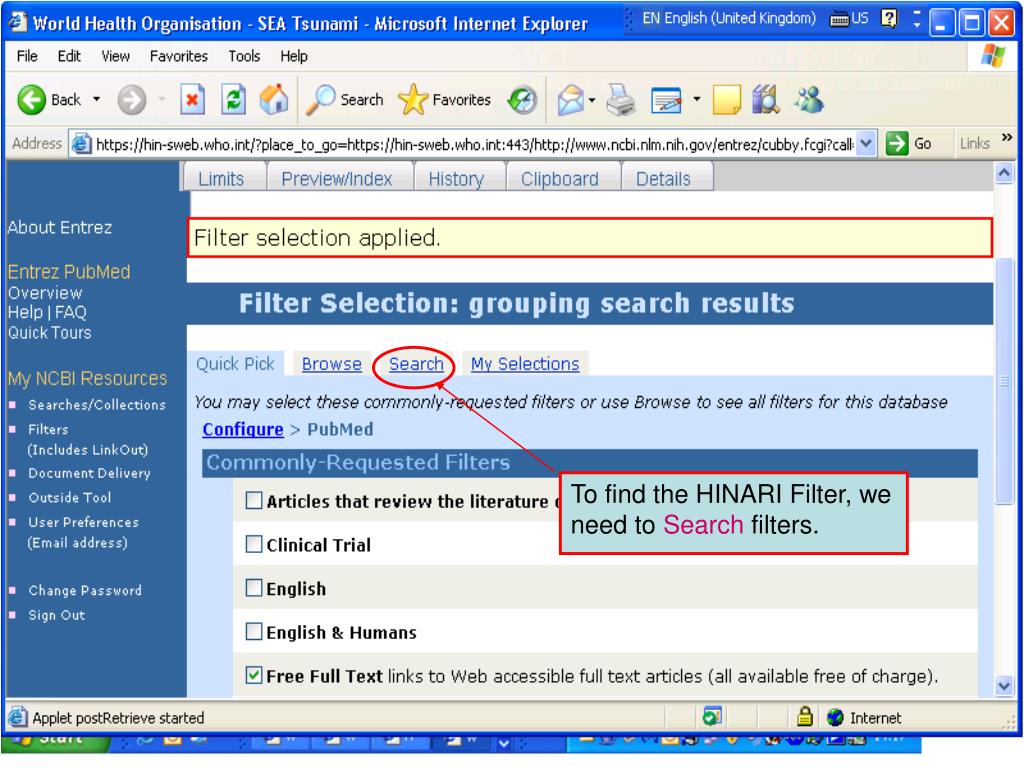Open Filters link in My NCBI sidebar
This screenshot has height=768, width=1024.
pyautogui.click(x=48, y=429)
